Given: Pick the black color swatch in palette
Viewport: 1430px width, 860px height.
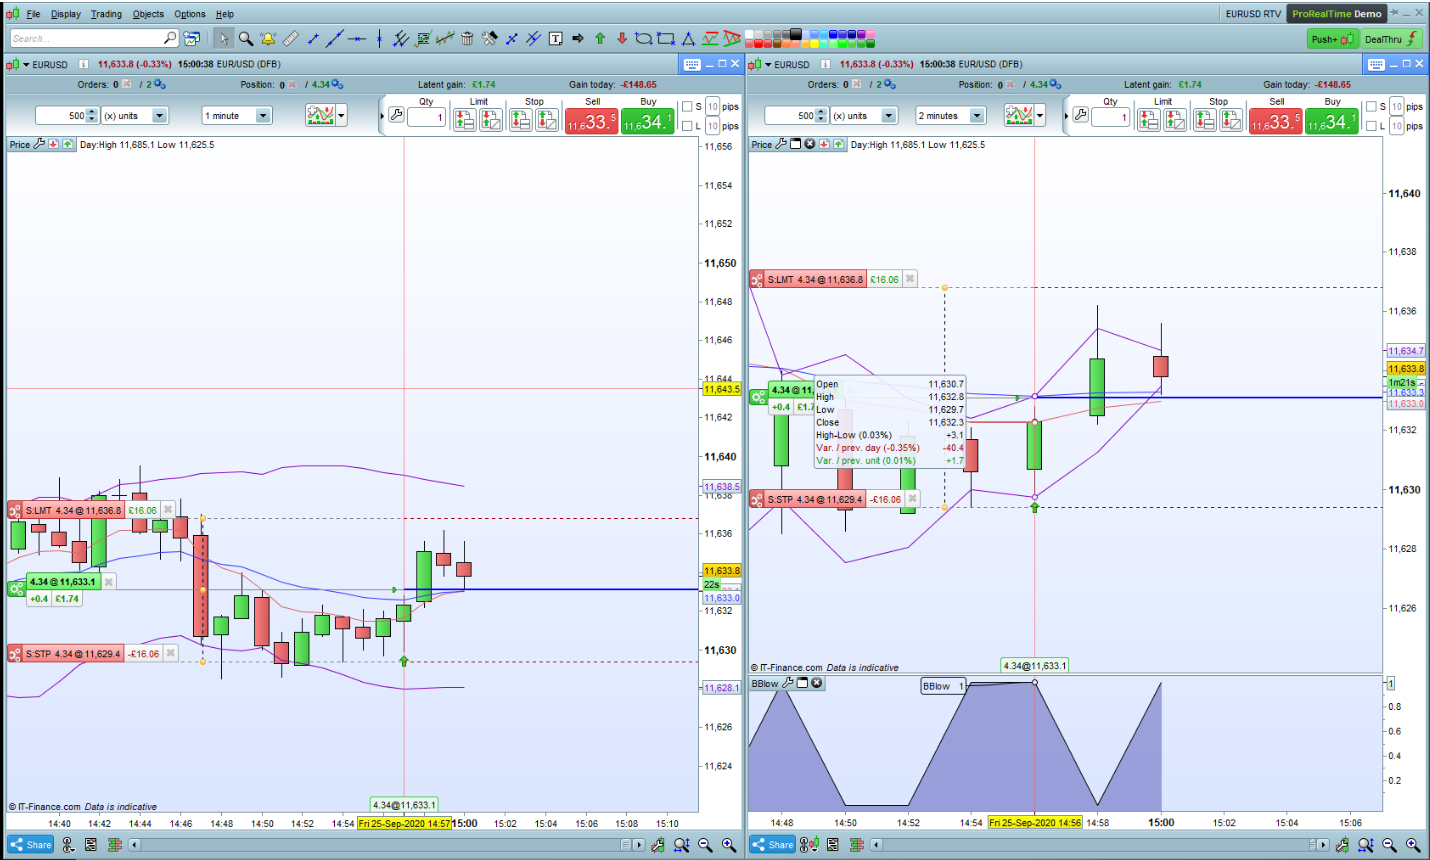Looking at the screenshot, I should [796, 34].
